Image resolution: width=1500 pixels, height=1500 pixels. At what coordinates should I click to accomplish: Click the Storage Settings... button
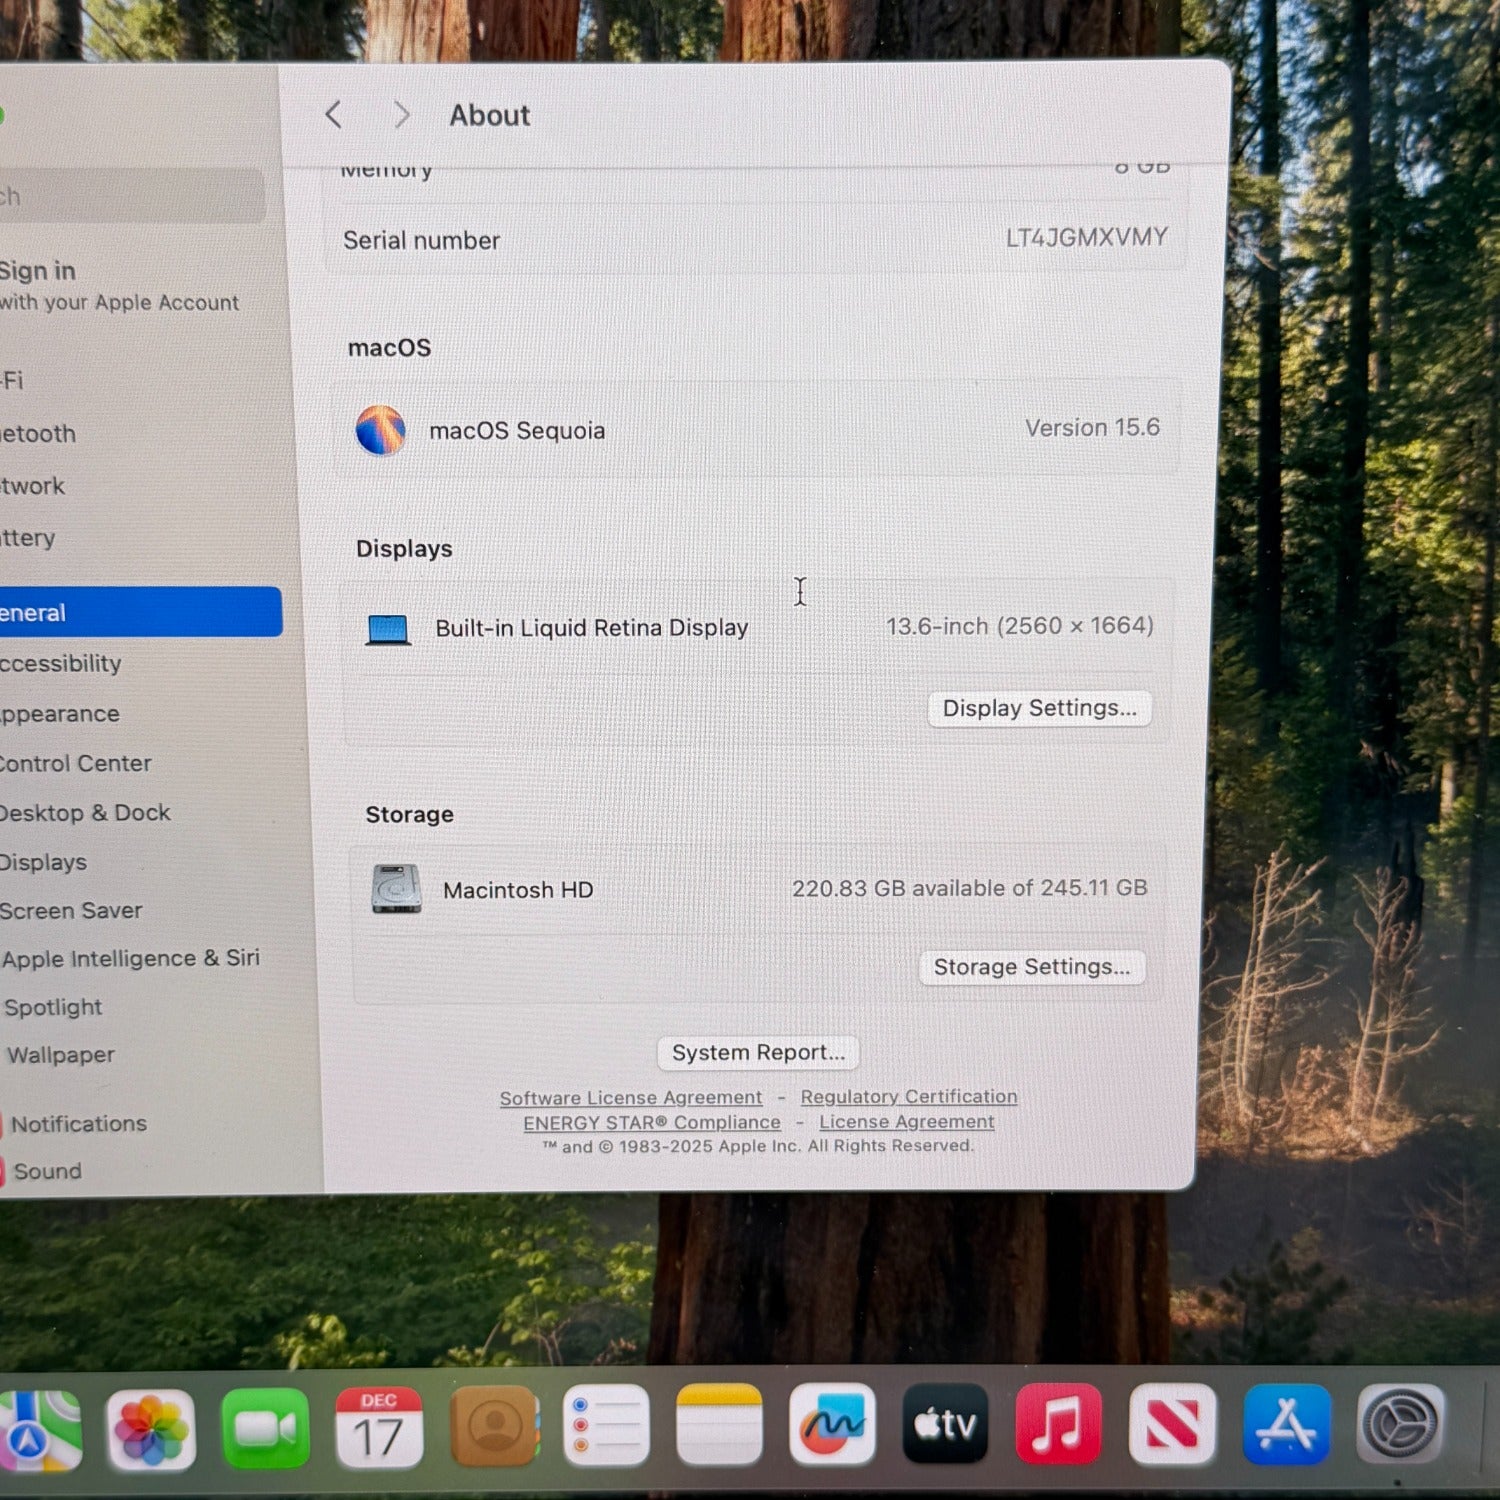tap(1031, 967)
